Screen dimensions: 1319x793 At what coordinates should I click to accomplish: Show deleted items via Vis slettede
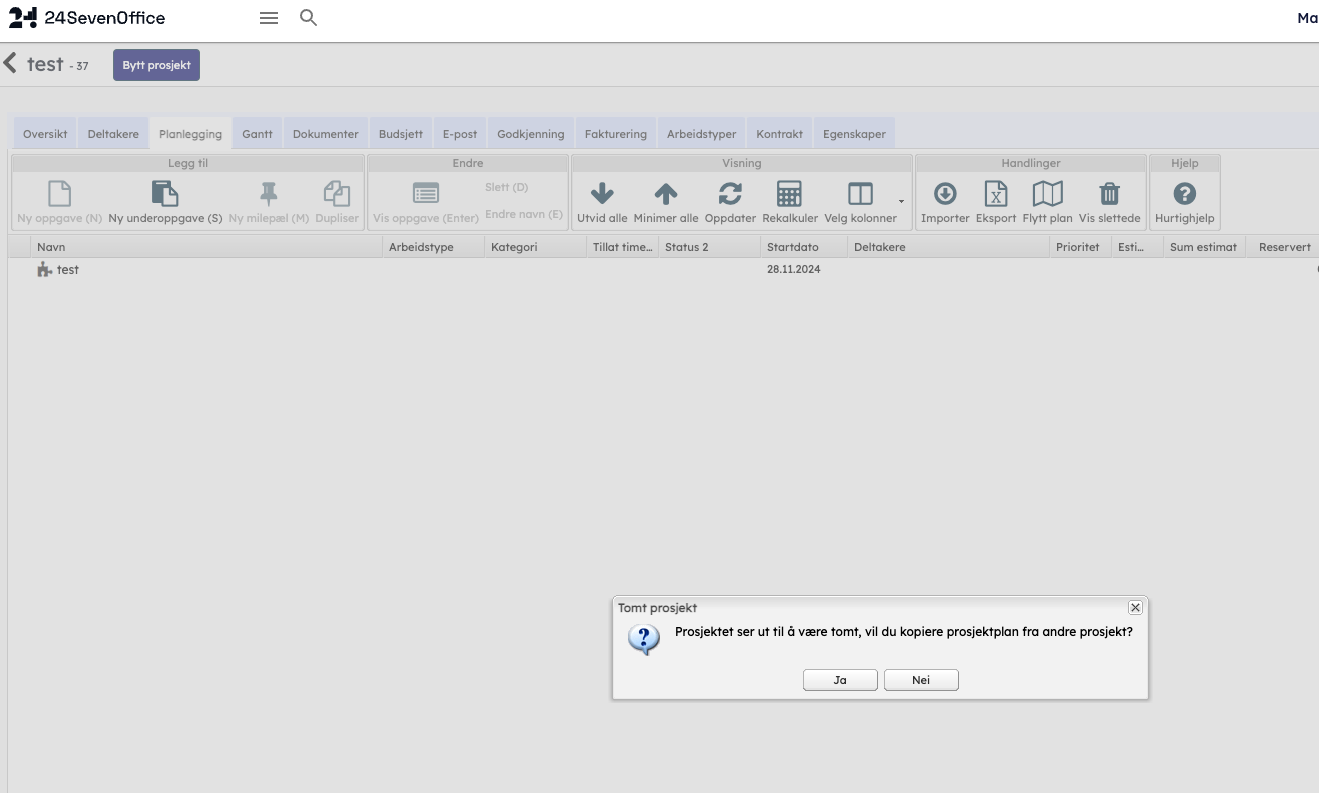(1109, 194)
